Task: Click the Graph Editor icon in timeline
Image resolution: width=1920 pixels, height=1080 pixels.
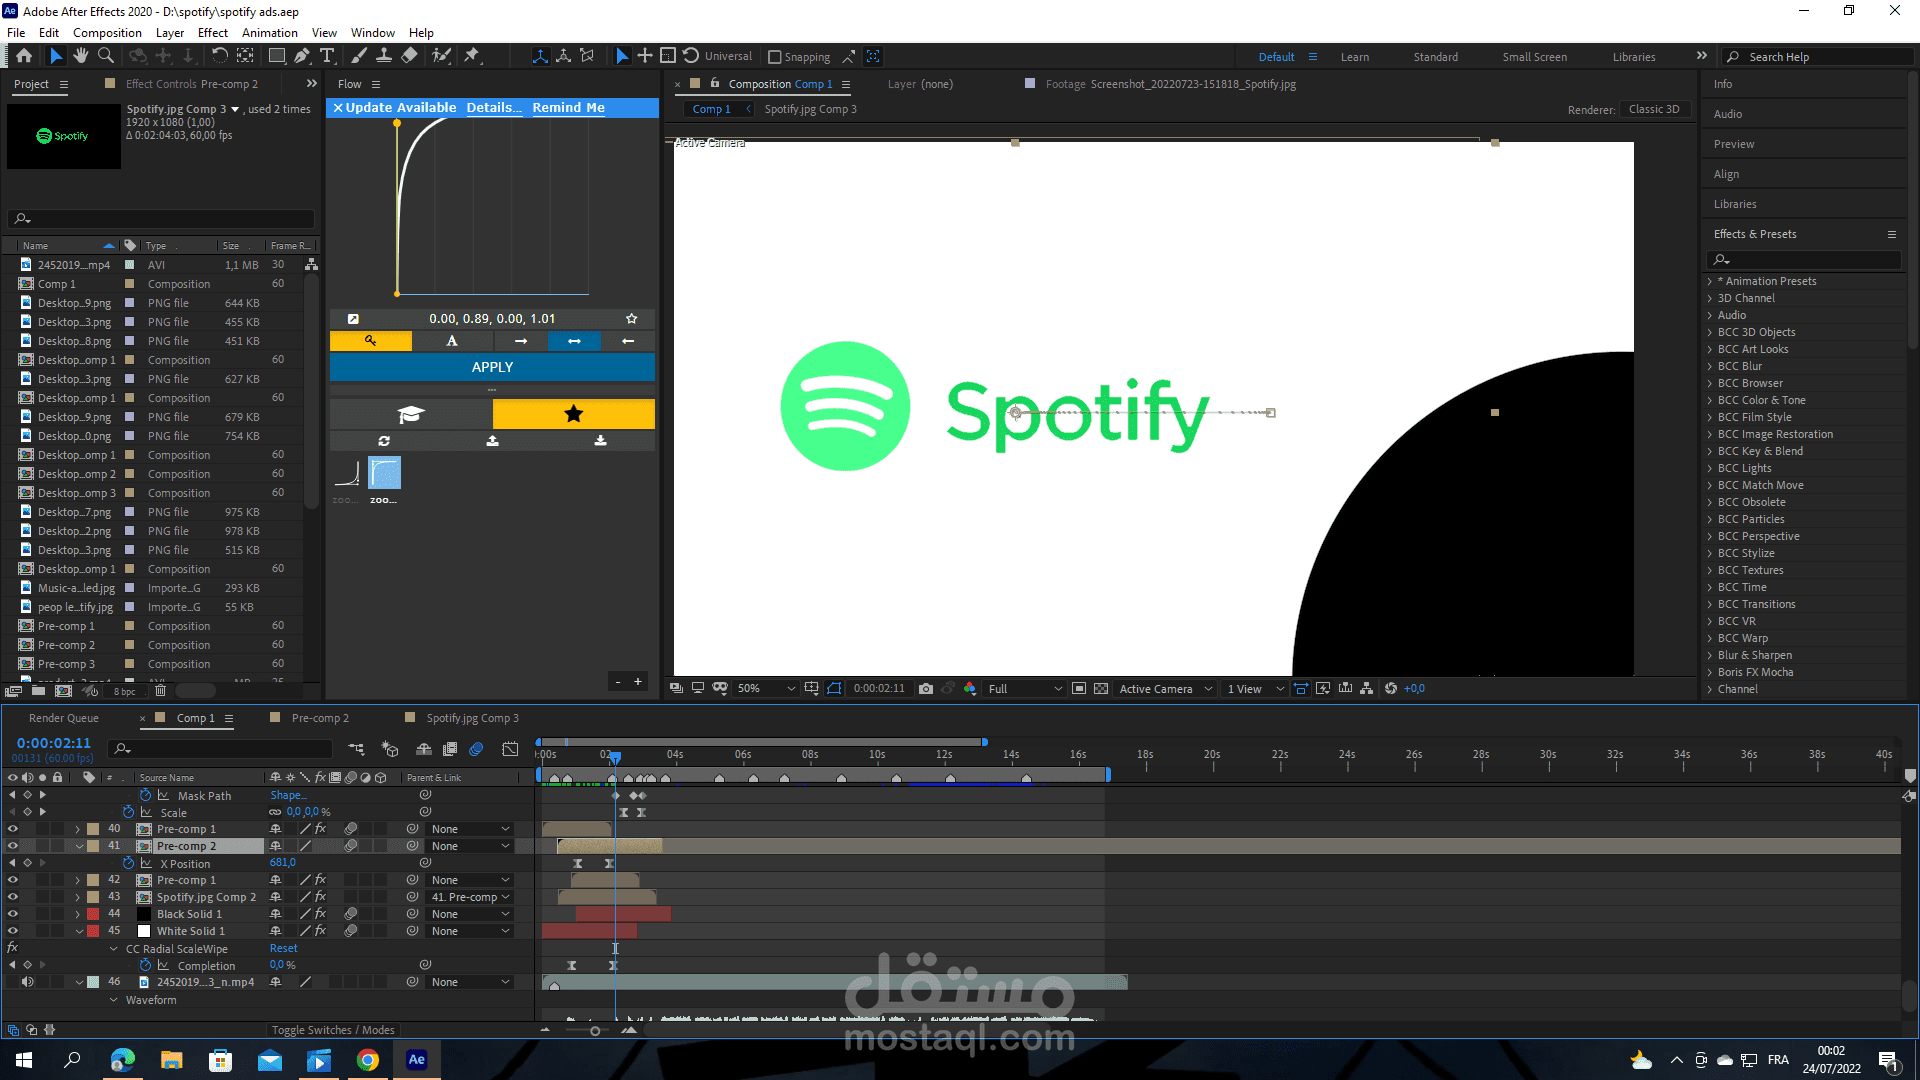Action: (x=510, y=749)
